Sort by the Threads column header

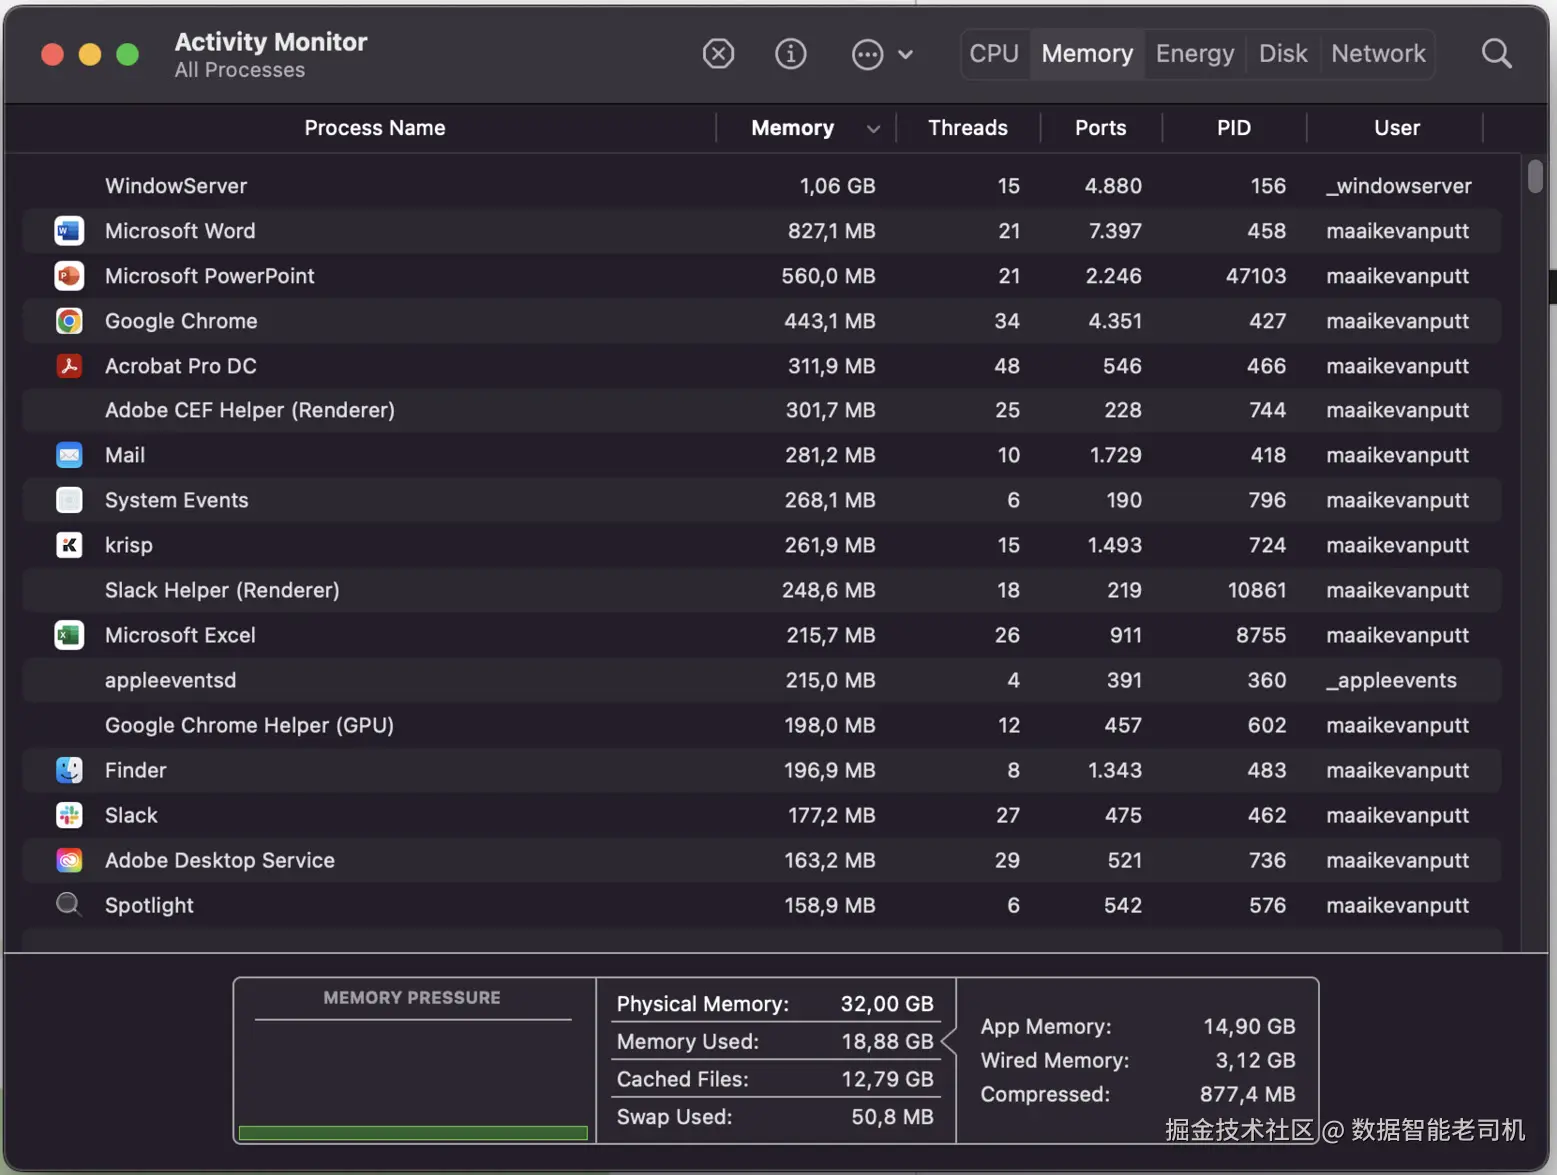tap(968, 128)
